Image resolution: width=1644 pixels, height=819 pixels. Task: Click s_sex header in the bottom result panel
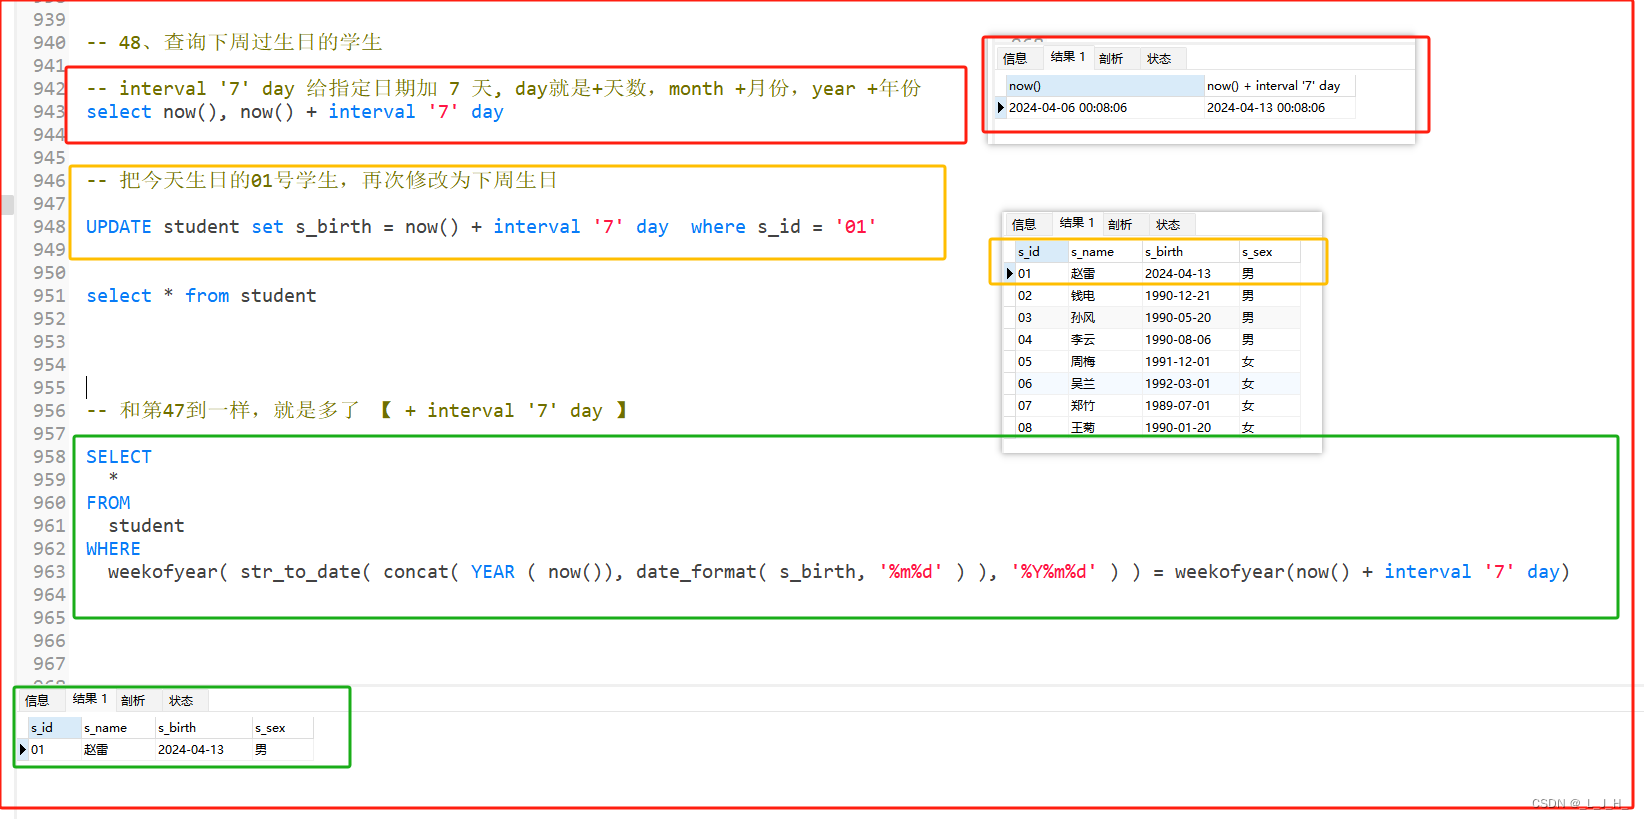(282, 728)
